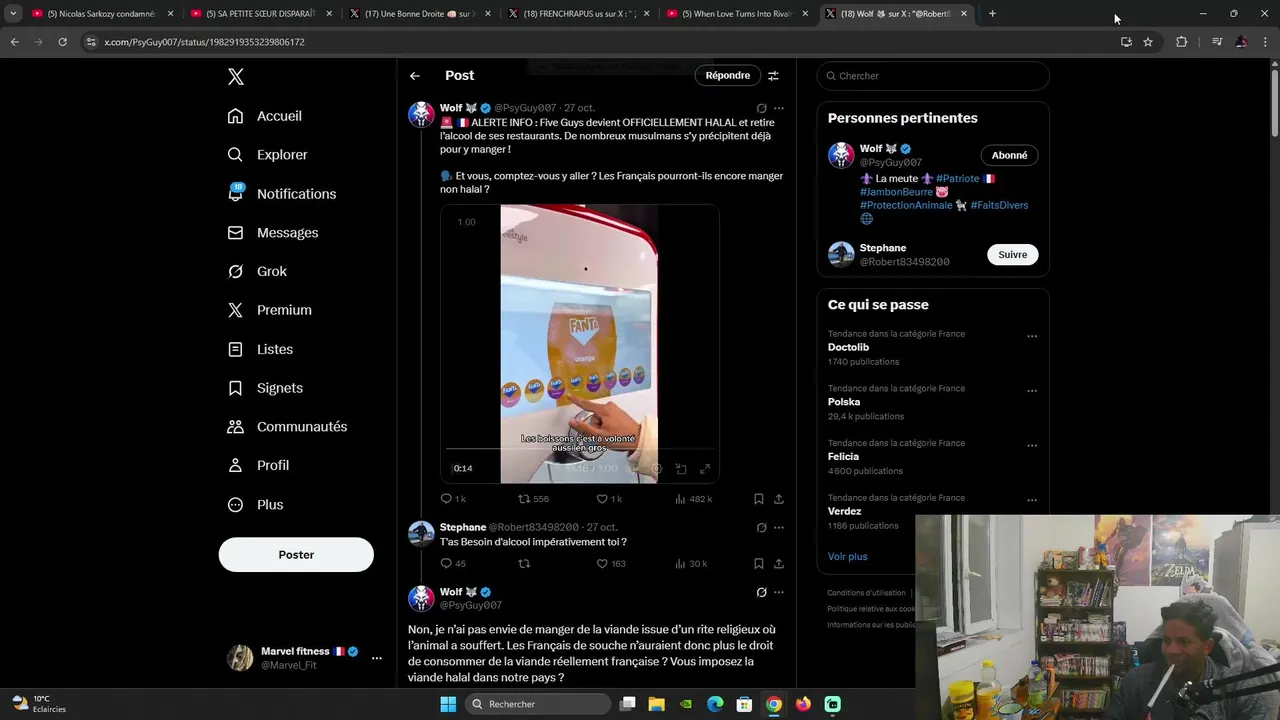
Task: Open more options on Wolf's second reply
Action: [x=779, y=593]
